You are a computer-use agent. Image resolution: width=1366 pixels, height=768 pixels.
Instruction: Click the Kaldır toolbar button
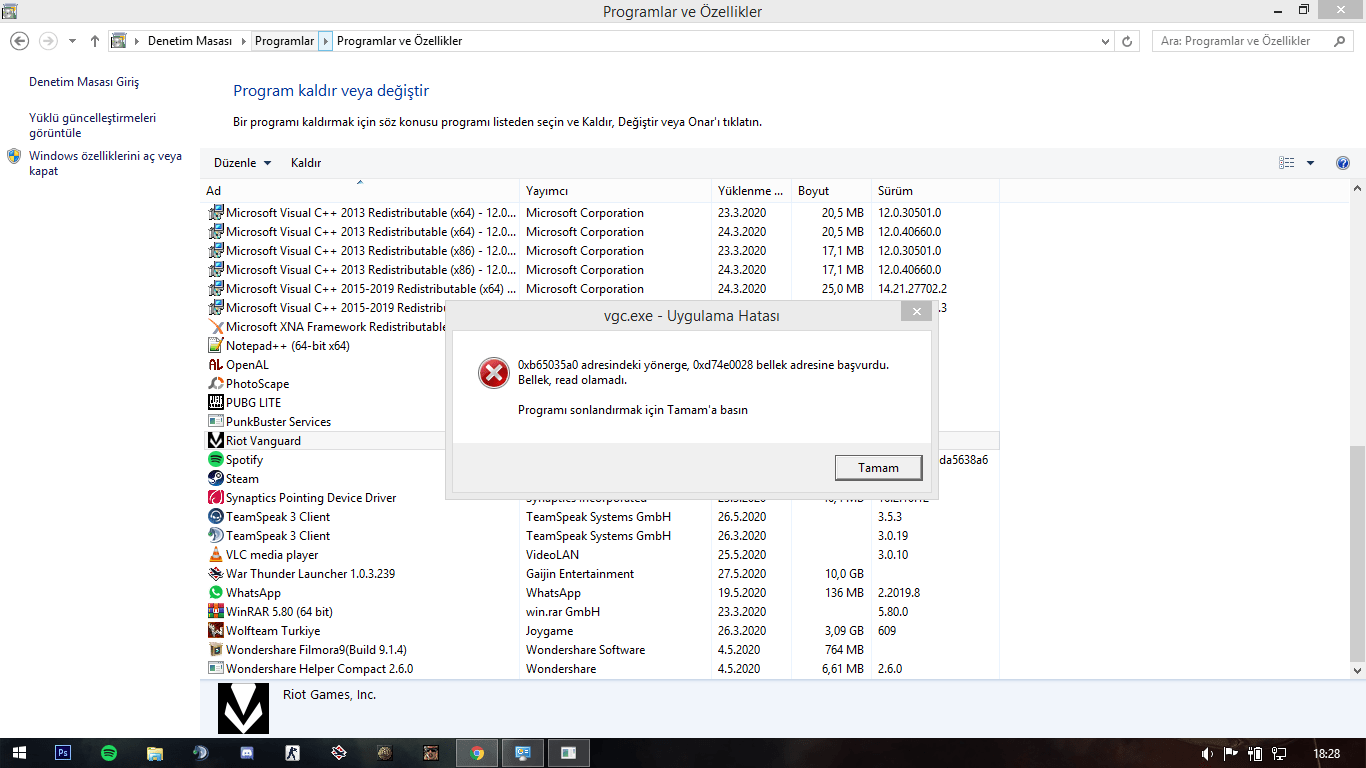coord(306,163)
